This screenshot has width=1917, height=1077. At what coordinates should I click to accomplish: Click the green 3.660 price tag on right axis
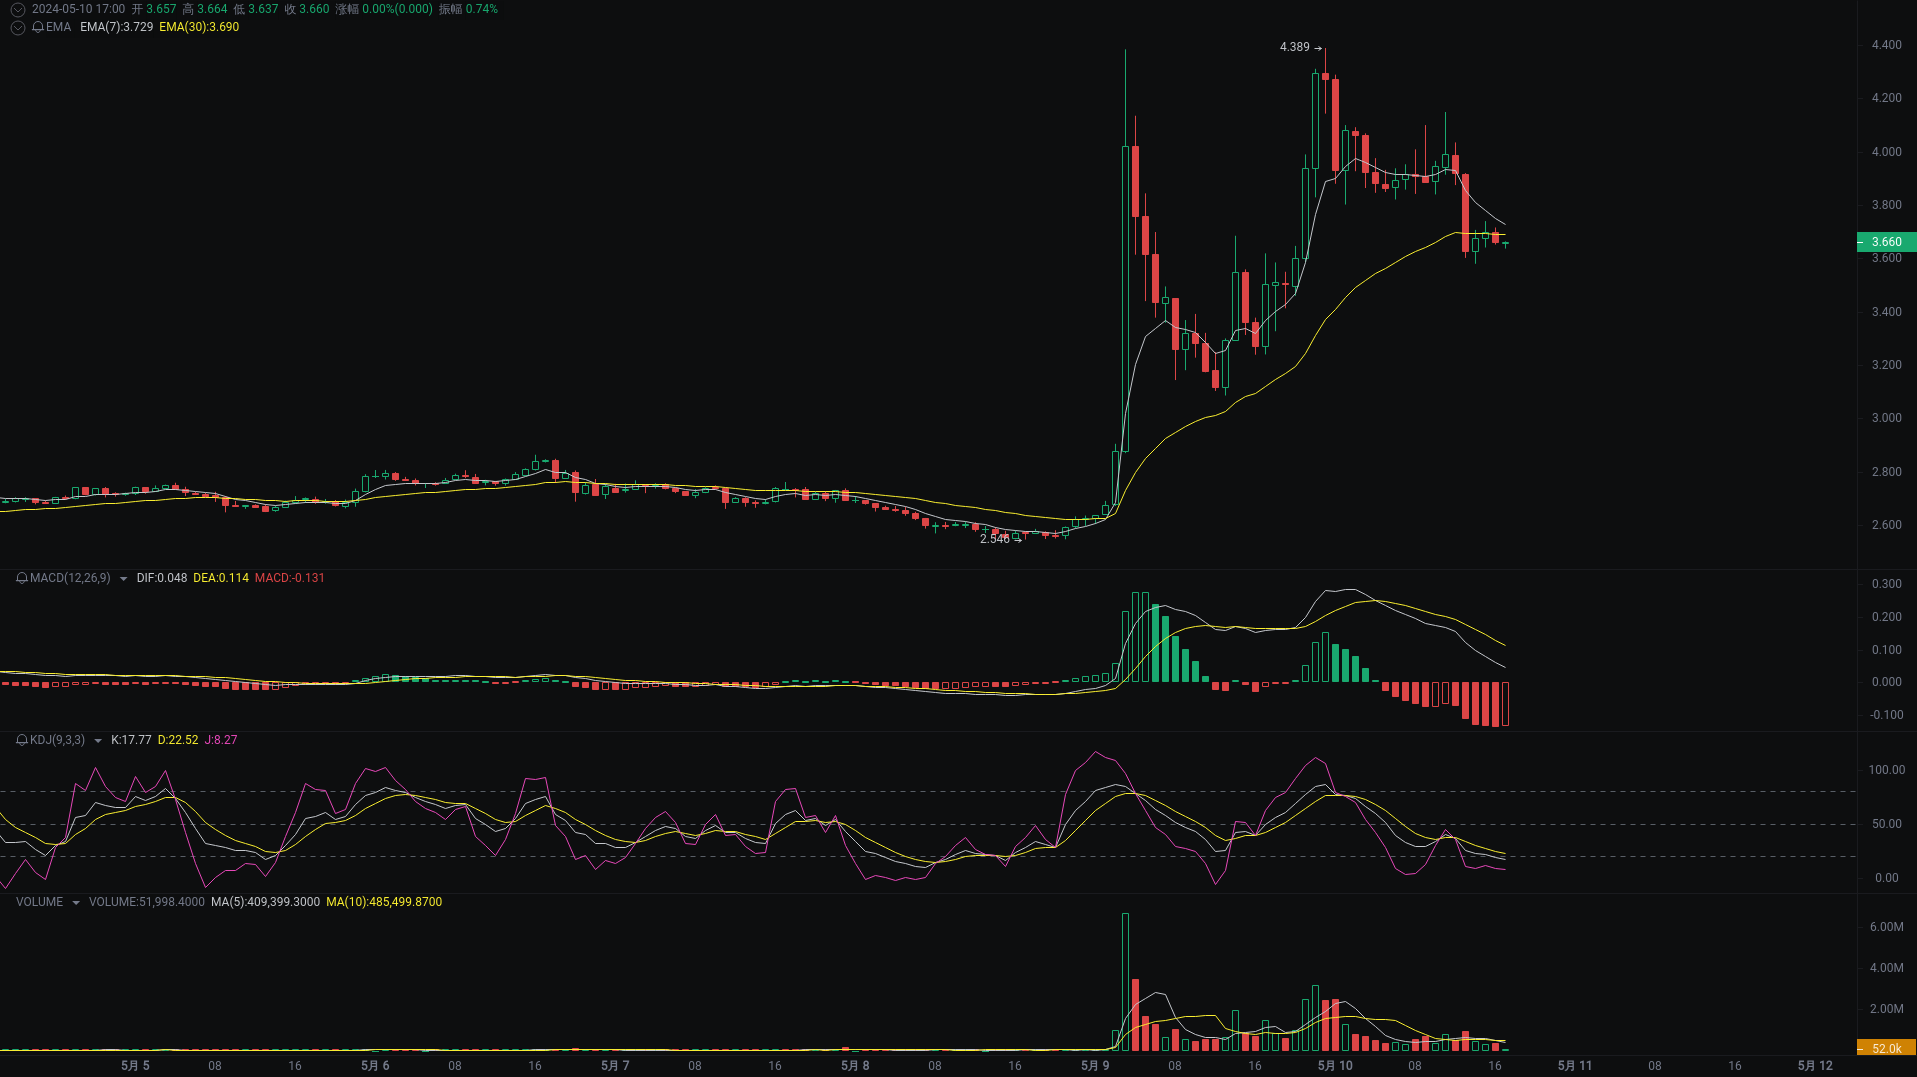(x=1884, y=241)
